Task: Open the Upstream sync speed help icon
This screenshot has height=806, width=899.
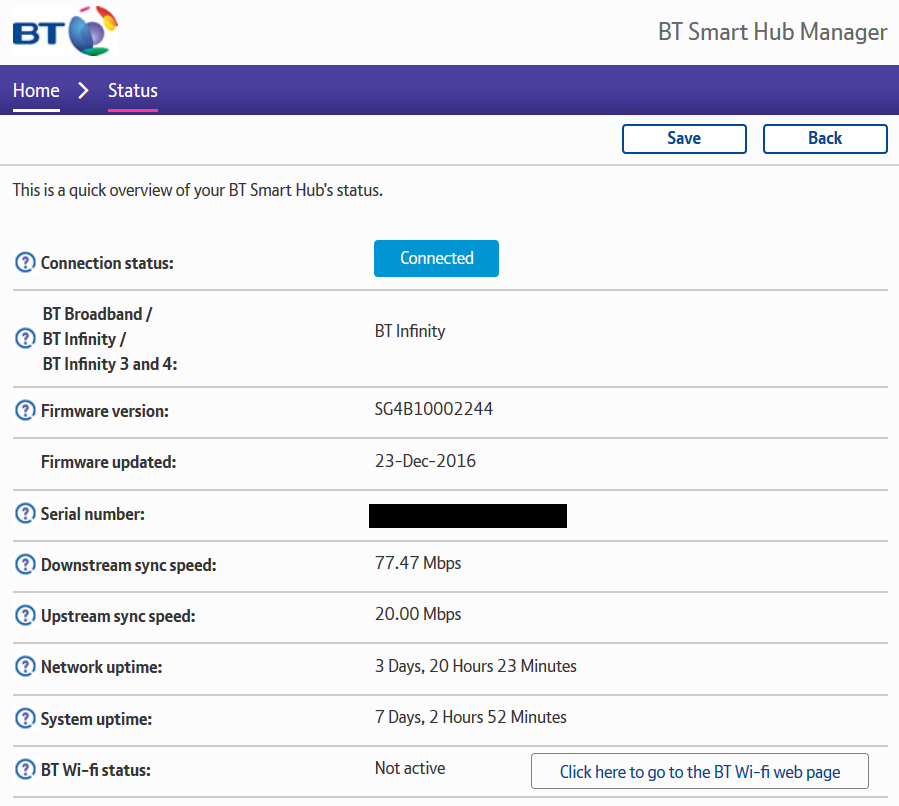Action: (x=25, y=615)
